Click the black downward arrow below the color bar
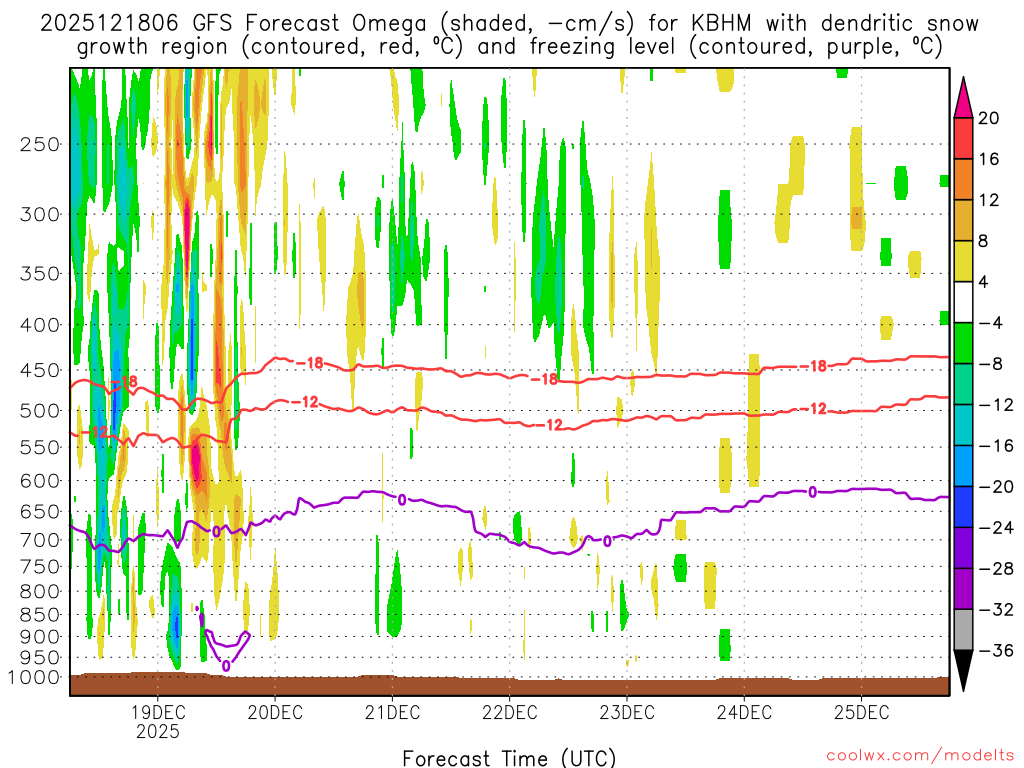 (x=963, y=670)
